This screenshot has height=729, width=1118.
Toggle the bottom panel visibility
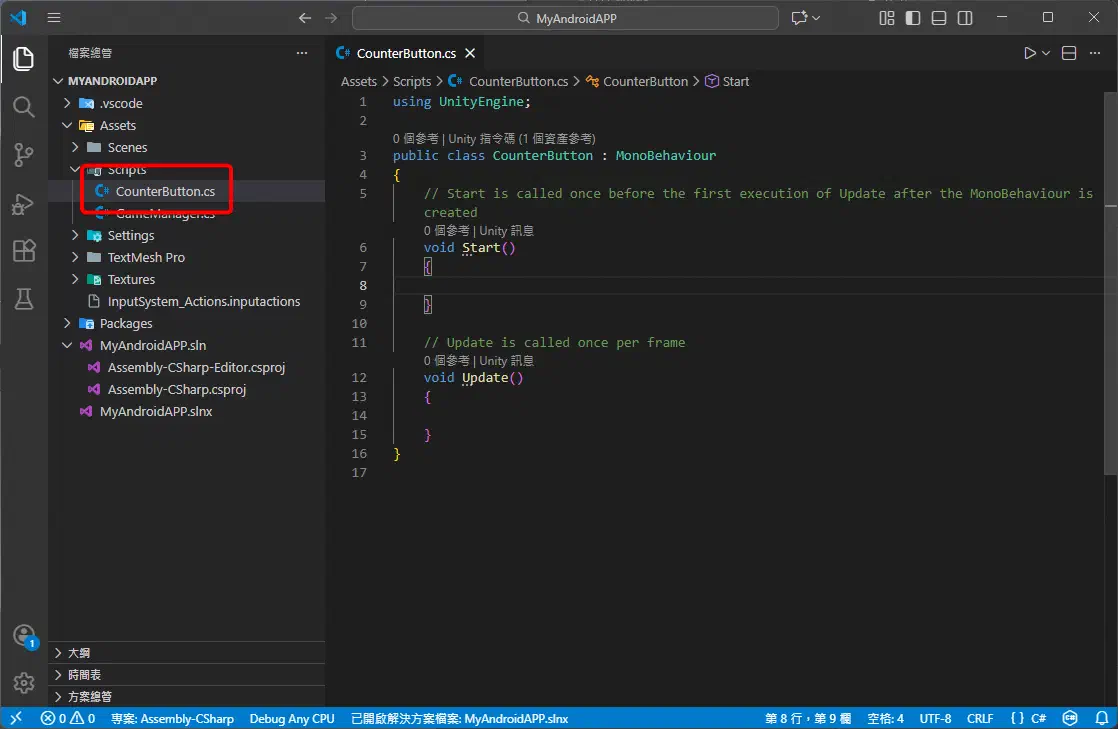[937, 17]
